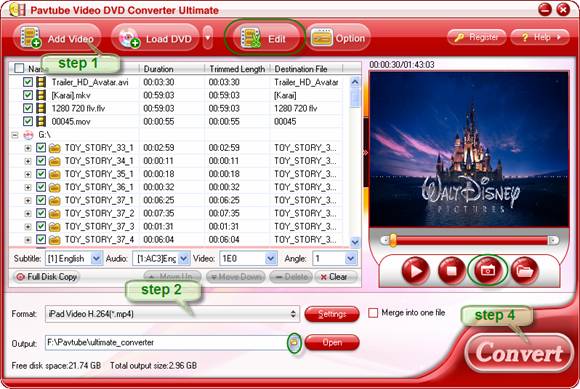
Task: Click the Settings button
Action: click(x=332, y=314)
